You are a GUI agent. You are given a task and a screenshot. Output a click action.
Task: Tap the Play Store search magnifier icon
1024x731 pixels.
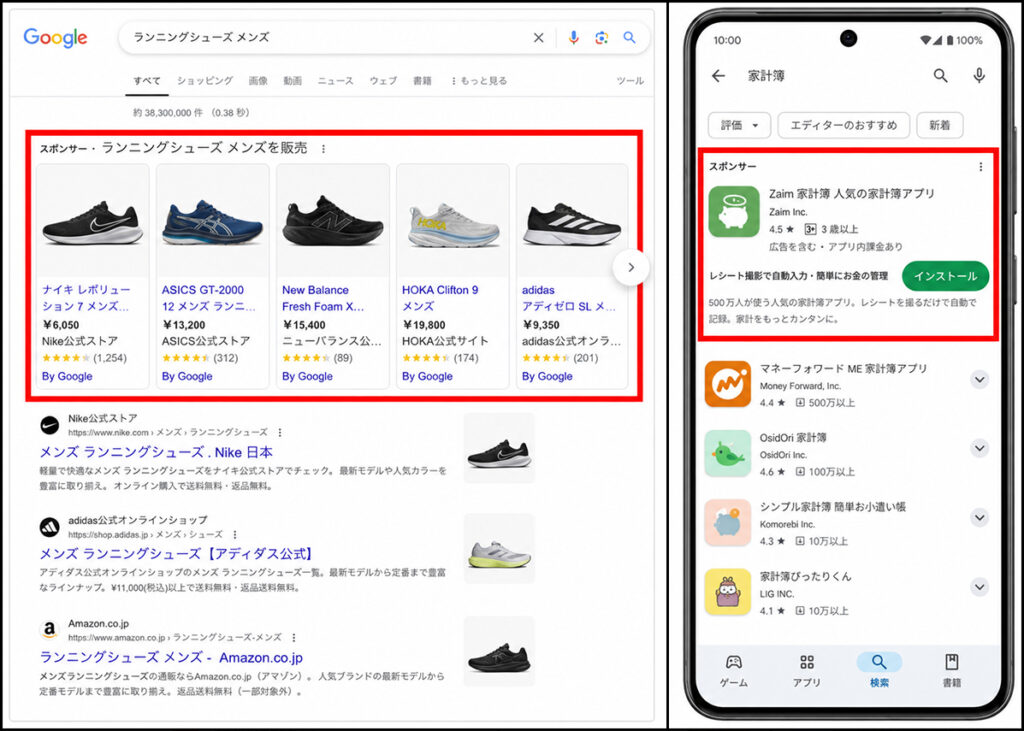(x=940, y=76)
